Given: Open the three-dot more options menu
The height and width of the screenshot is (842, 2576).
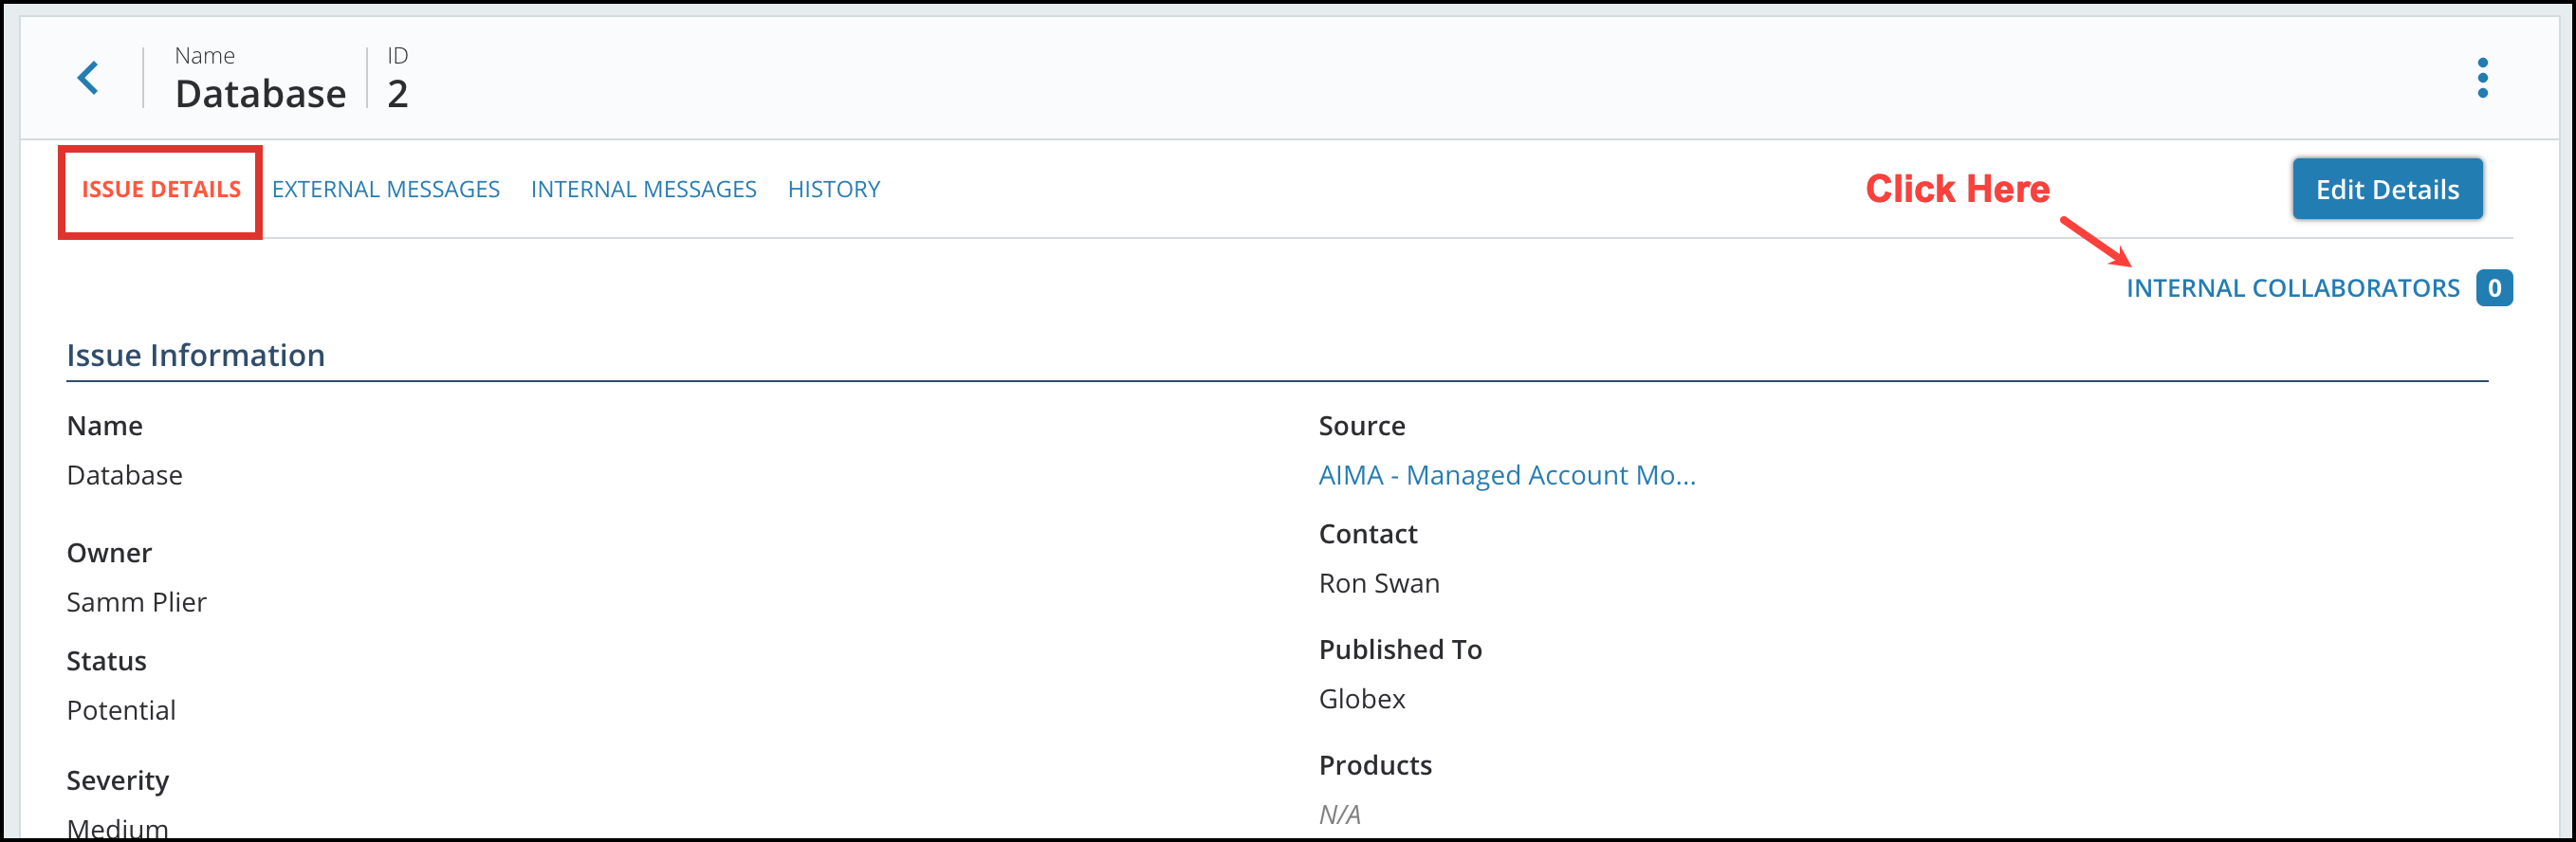Looking at the screenshot, I should click(x=2482, y=78).
